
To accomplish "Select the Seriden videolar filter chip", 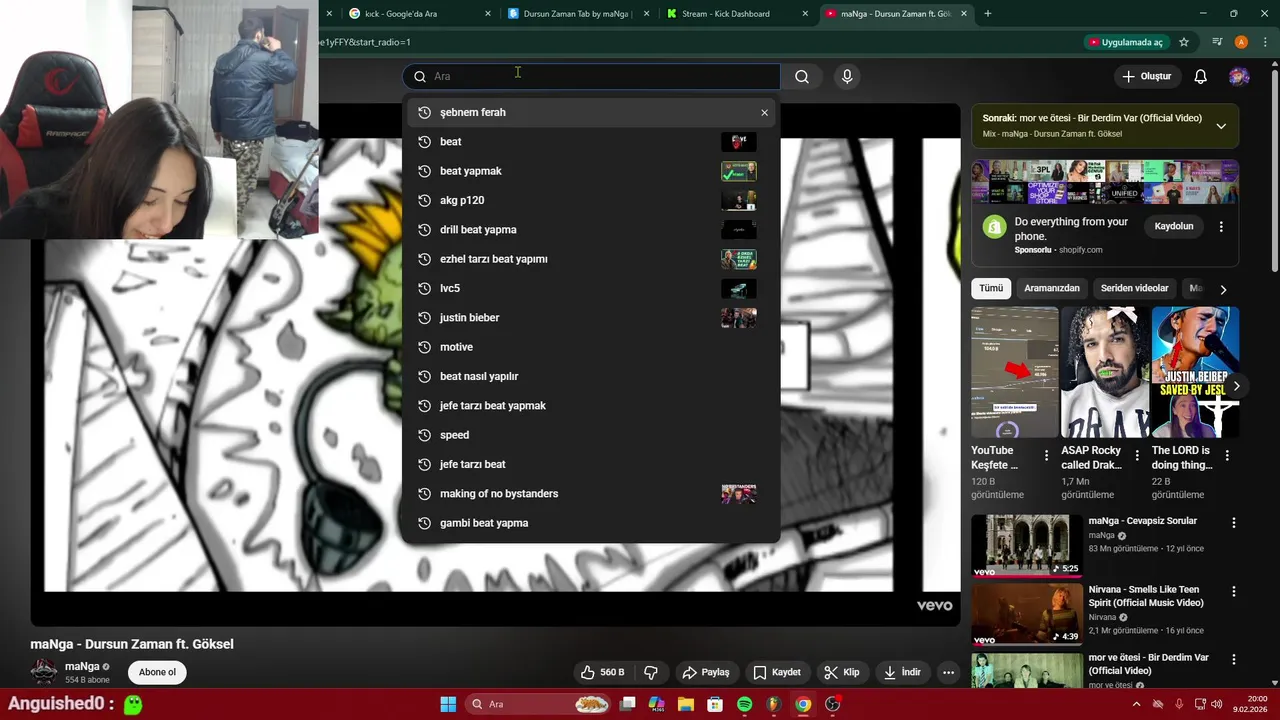I will (1134, 288).
